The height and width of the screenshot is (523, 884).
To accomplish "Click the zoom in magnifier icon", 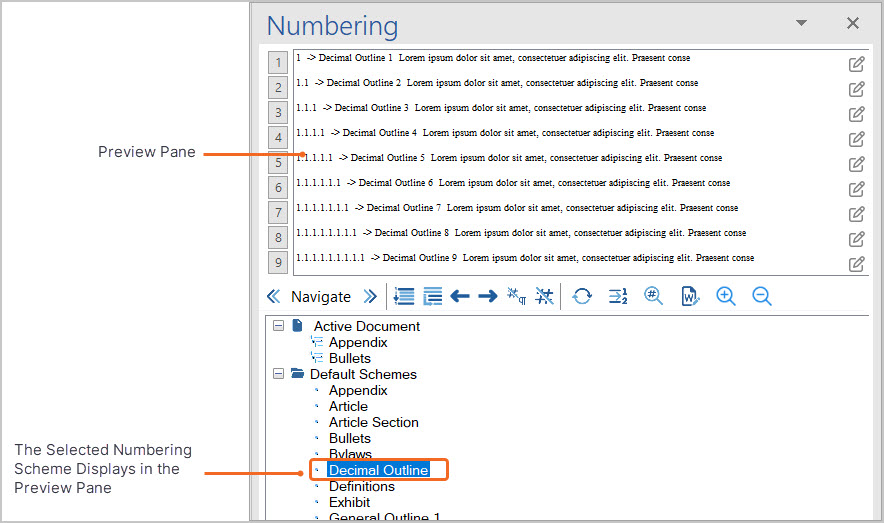I will click(x=726, y=296).
